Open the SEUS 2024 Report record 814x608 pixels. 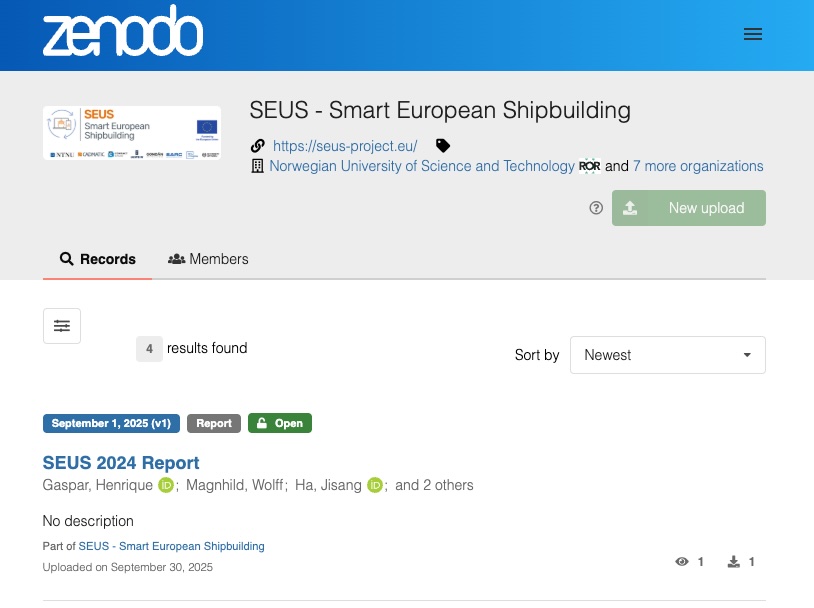pos(121,463)
